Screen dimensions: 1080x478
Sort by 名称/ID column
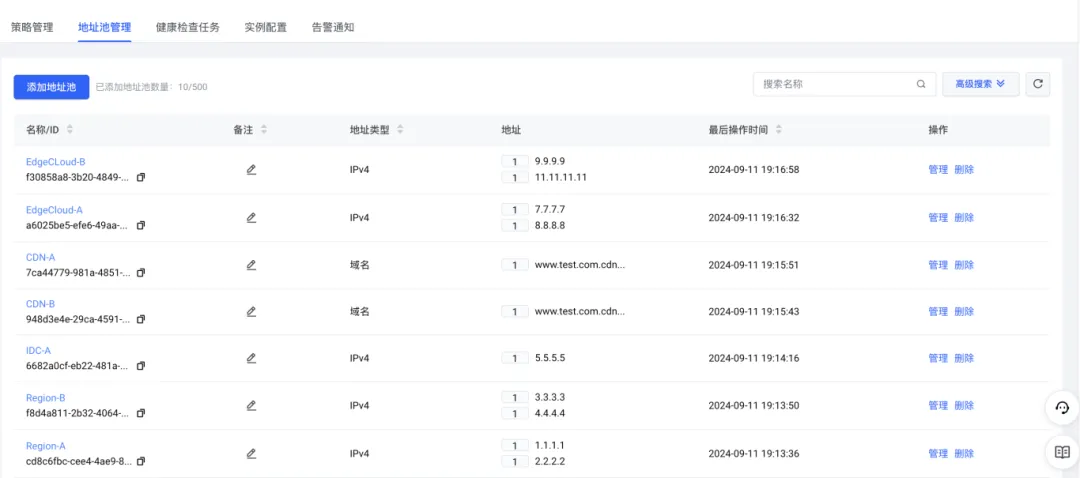[70, 130]
